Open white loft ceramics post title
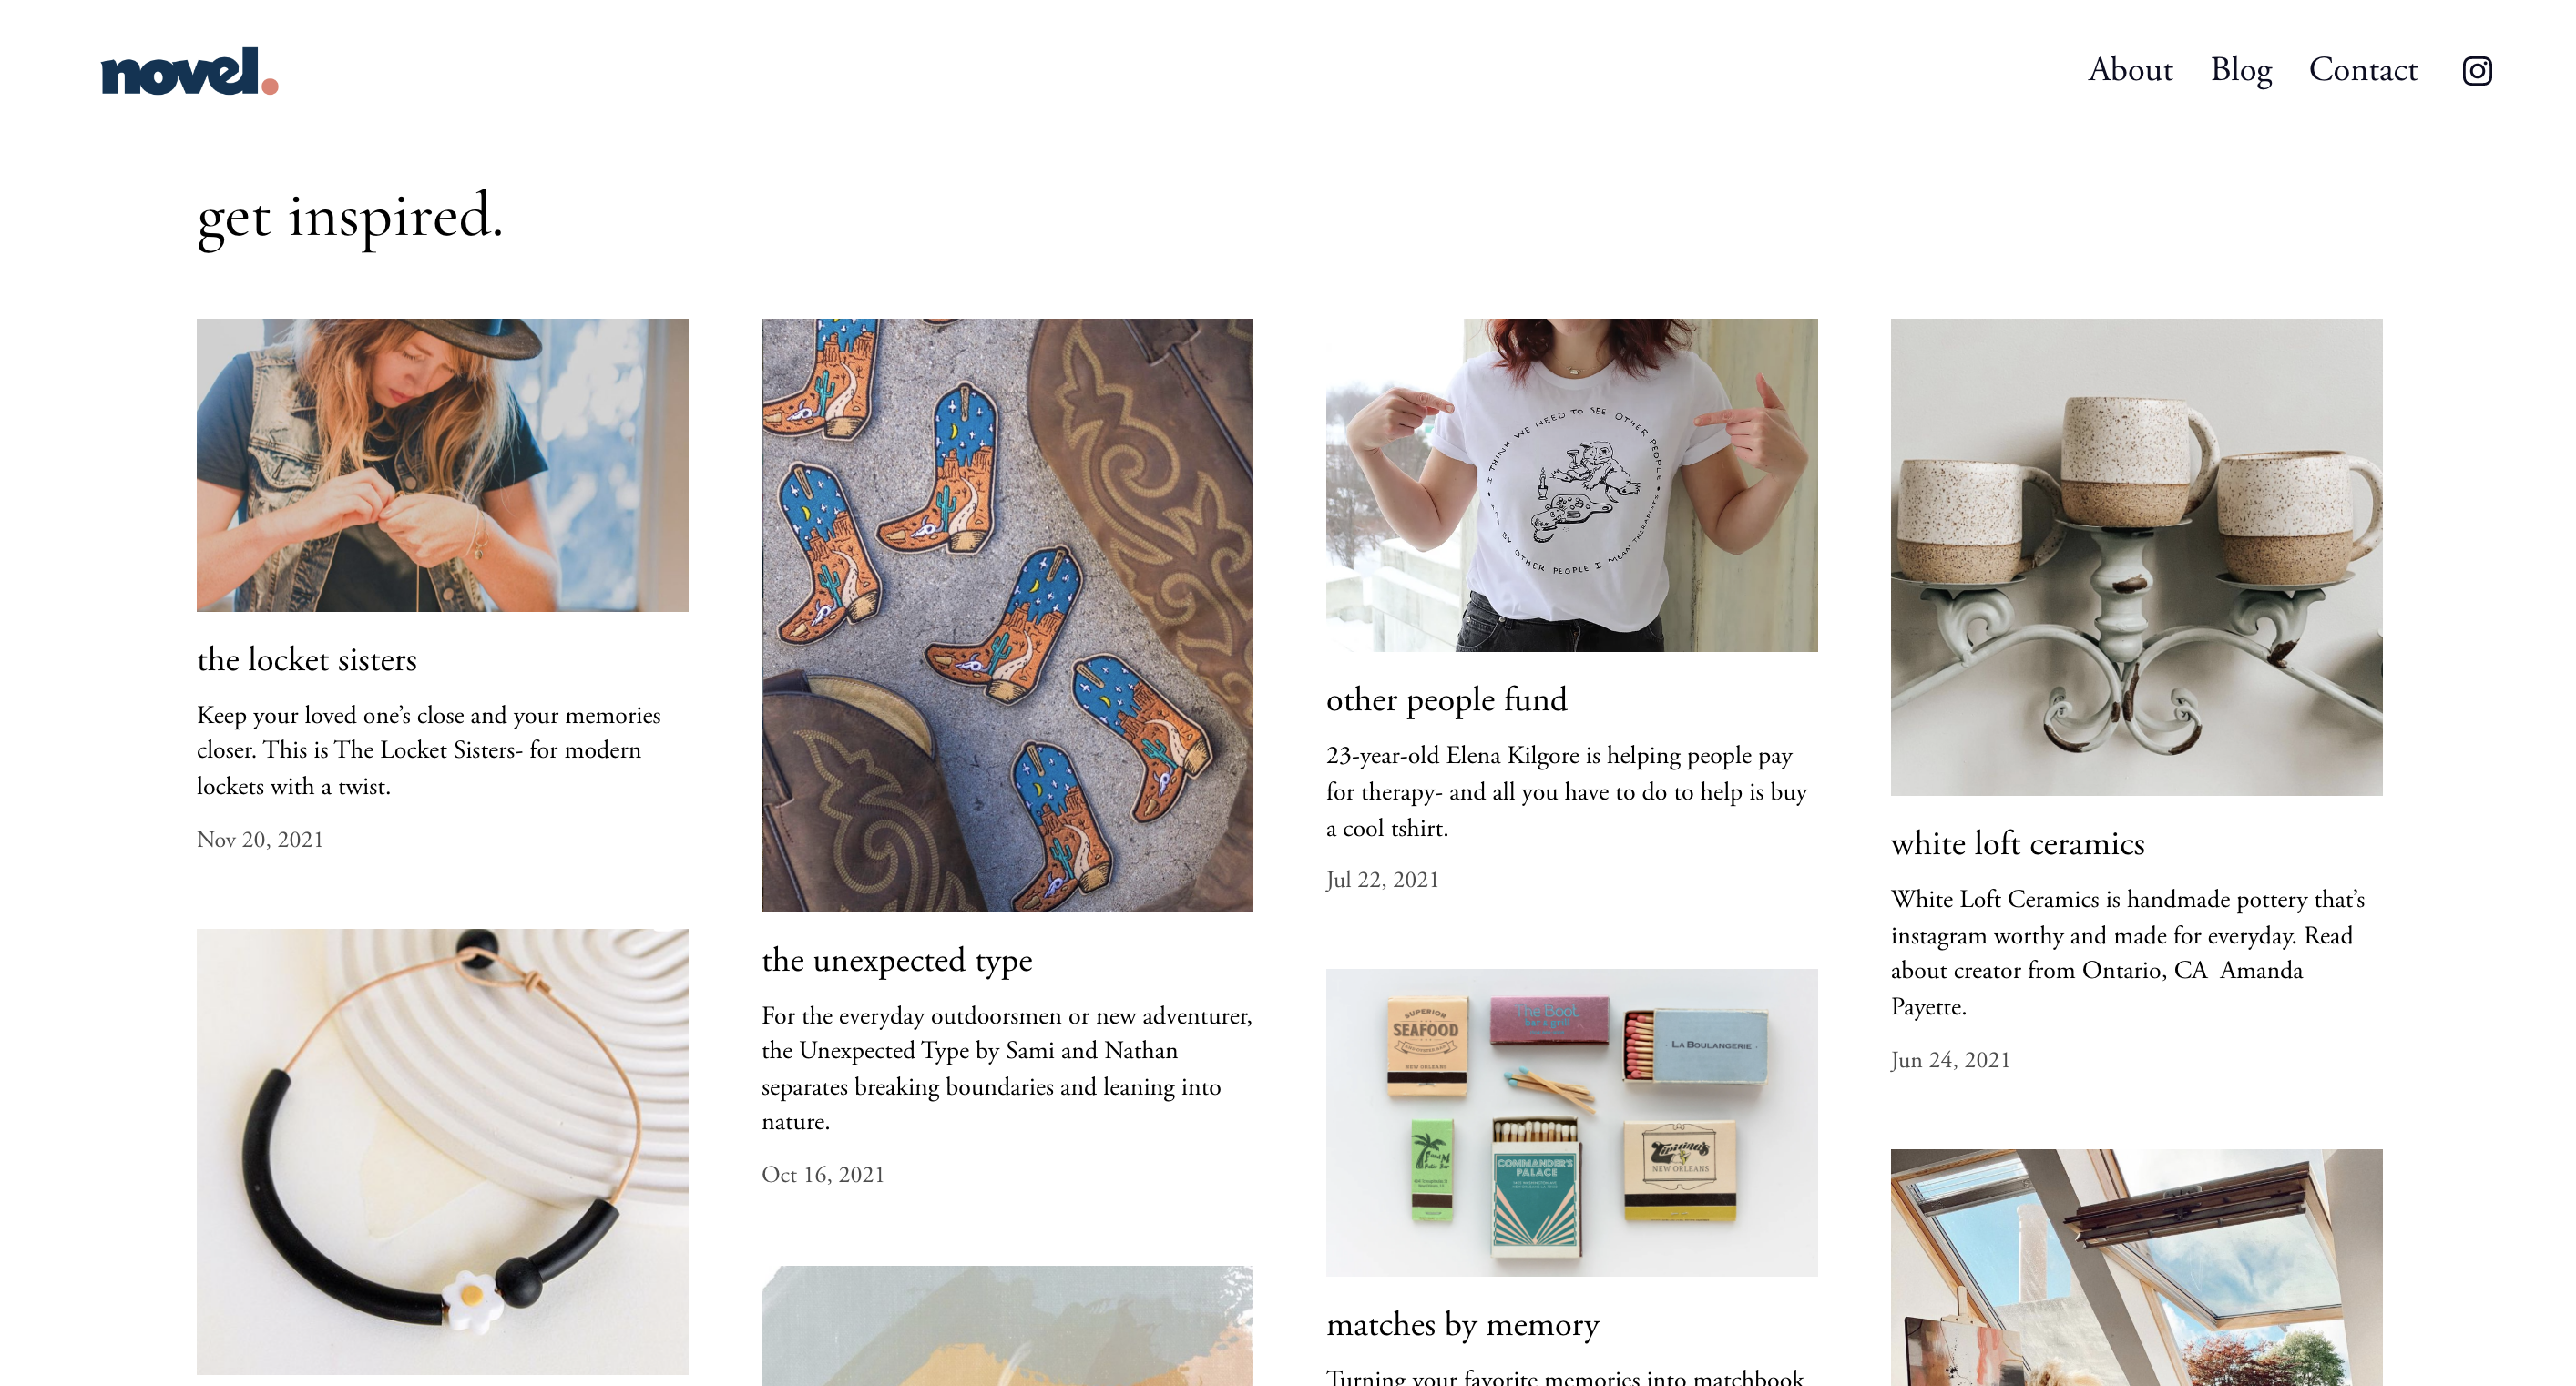 click(2017, 843)
